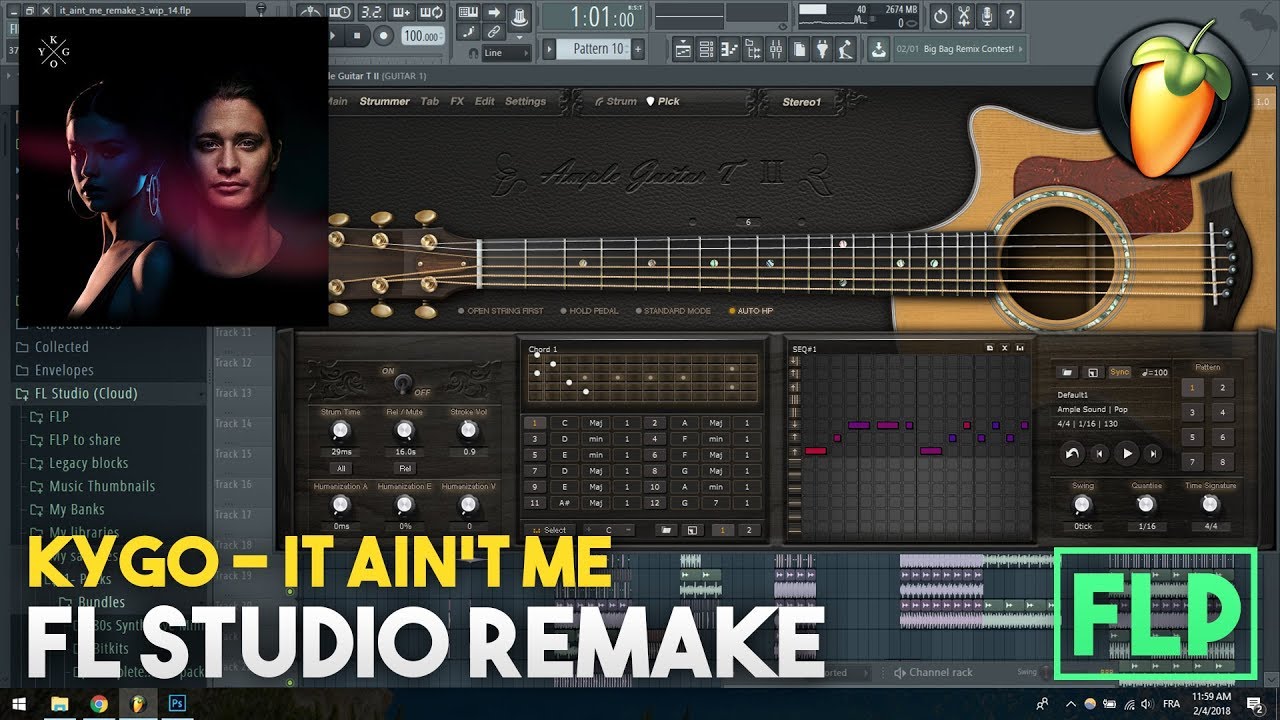Open the tempo tapper icon
Image resolution: width=1280 pixels, height=720 pixels.
pyautogui.click(x=846, y=49)
